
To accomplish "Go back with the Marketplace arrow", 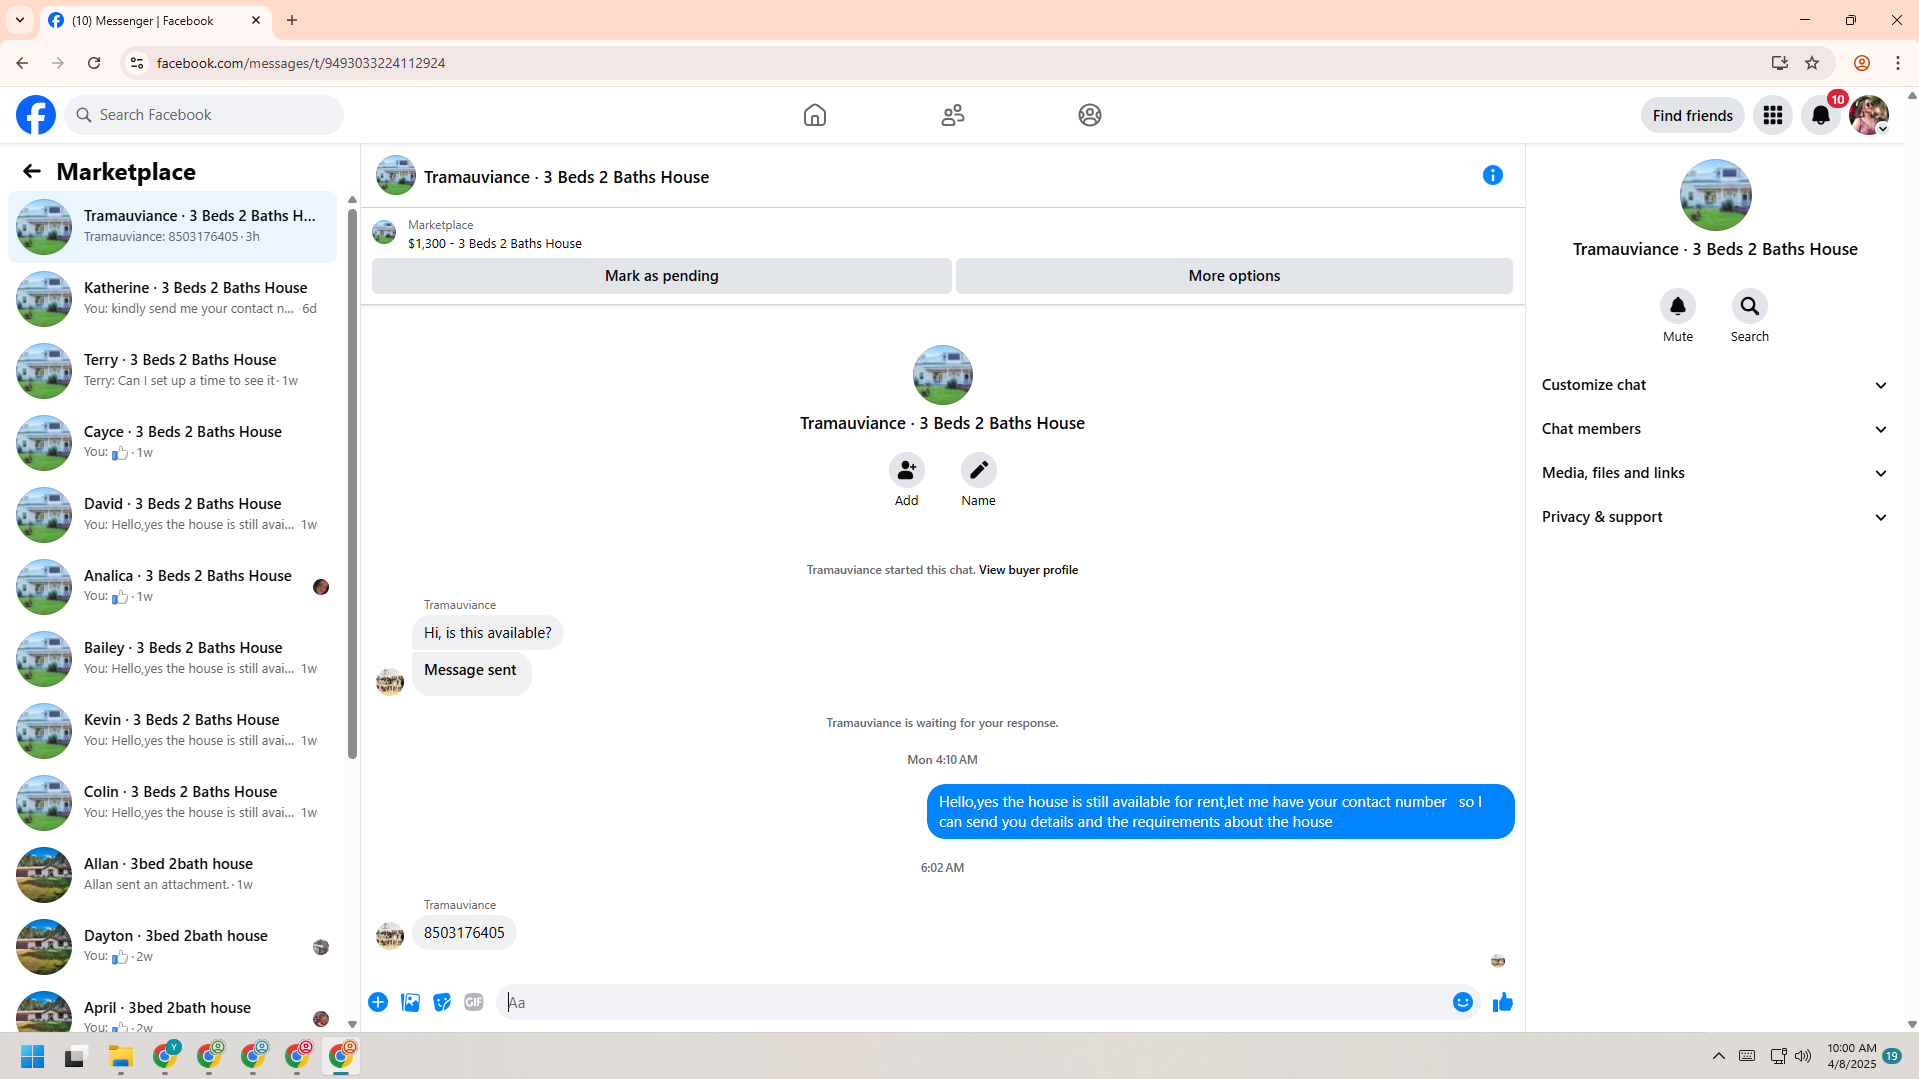I will pos(32,171).
